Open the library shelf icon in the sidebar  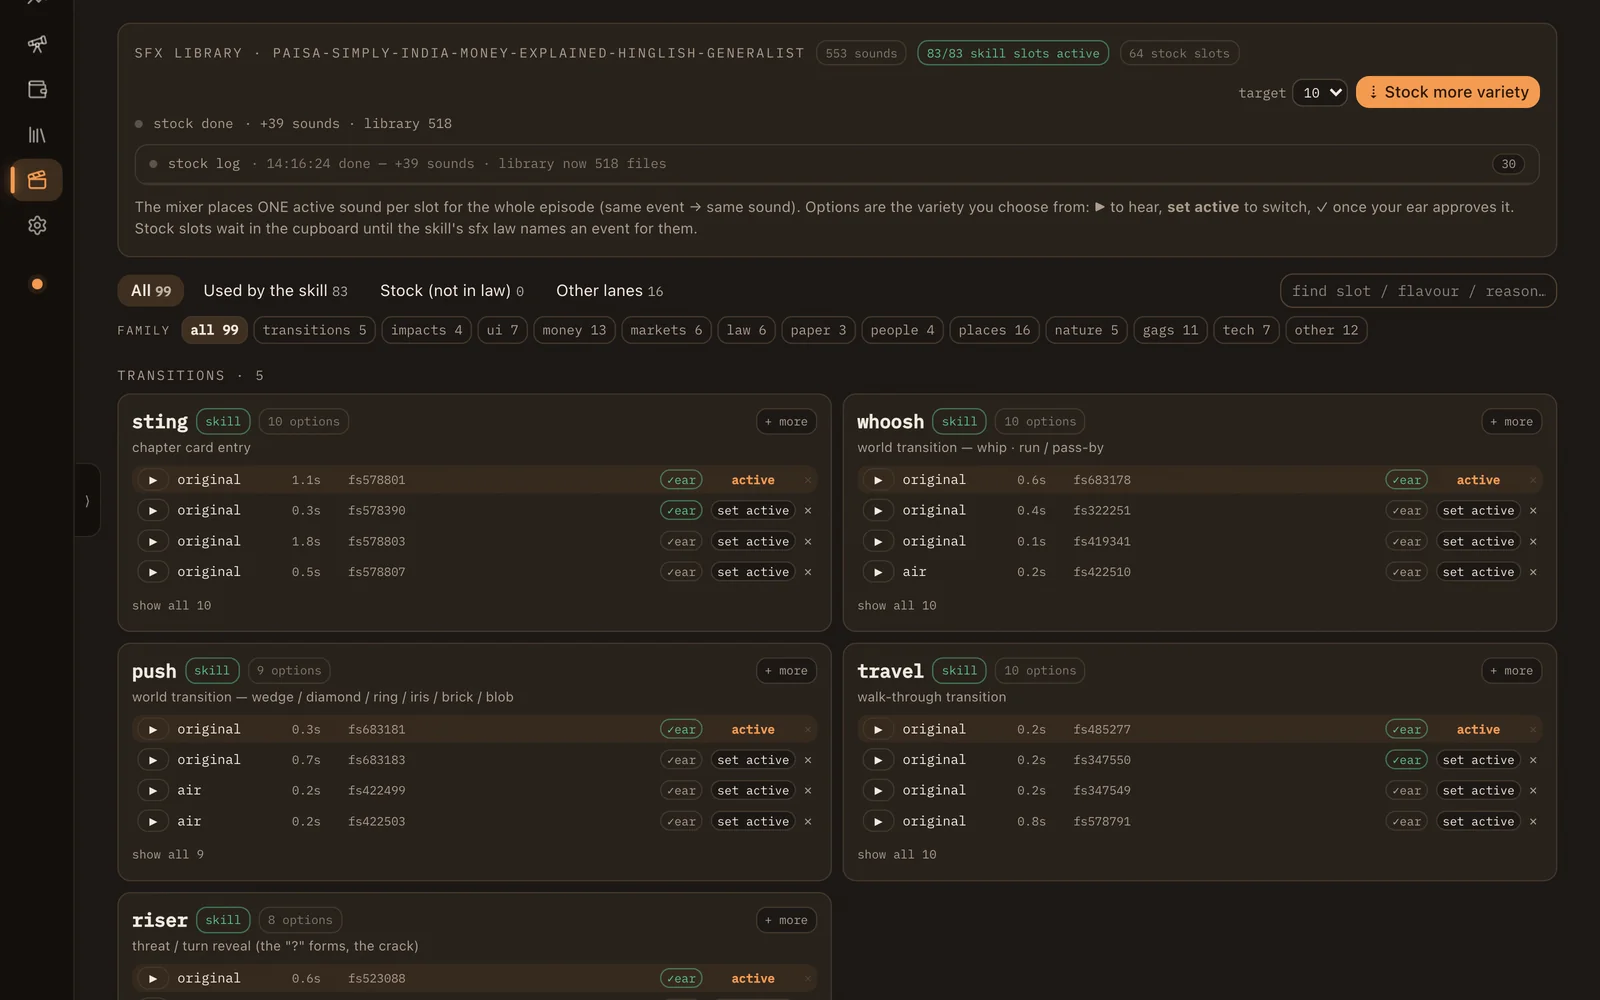pyautogui.click(x=37, y=135)
